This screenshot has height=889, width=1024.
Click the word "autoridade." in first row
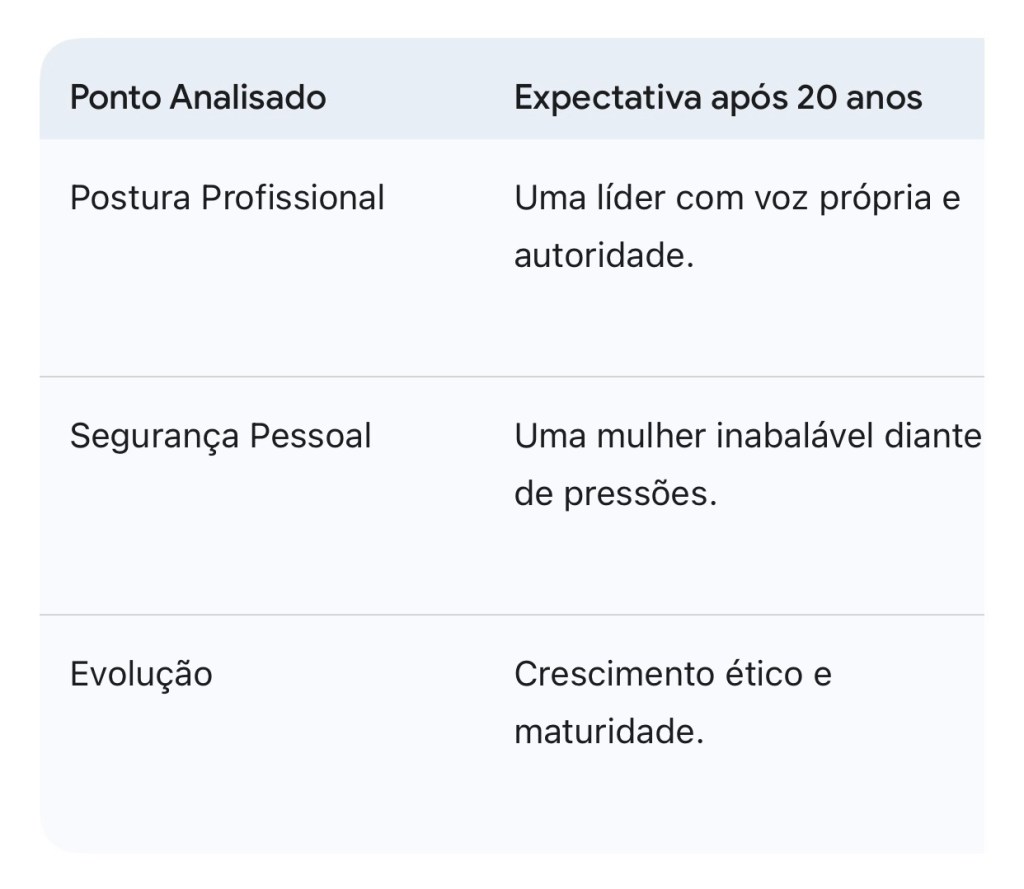click(603, 256)
